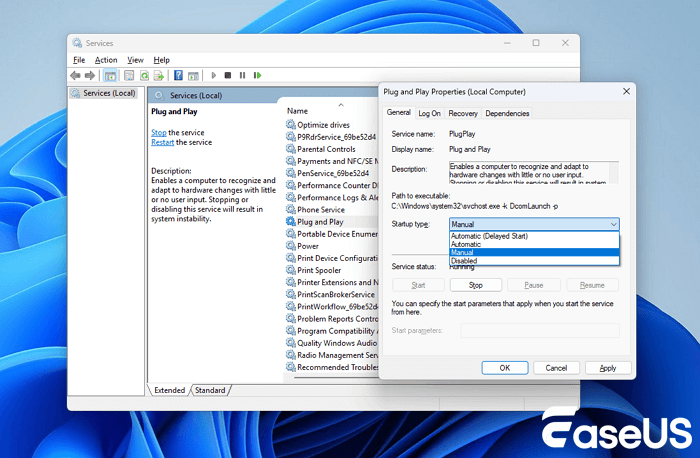700x458 pixels.
Task: Click the Refresh toolbar icon
Action: [x=144, y=75]
